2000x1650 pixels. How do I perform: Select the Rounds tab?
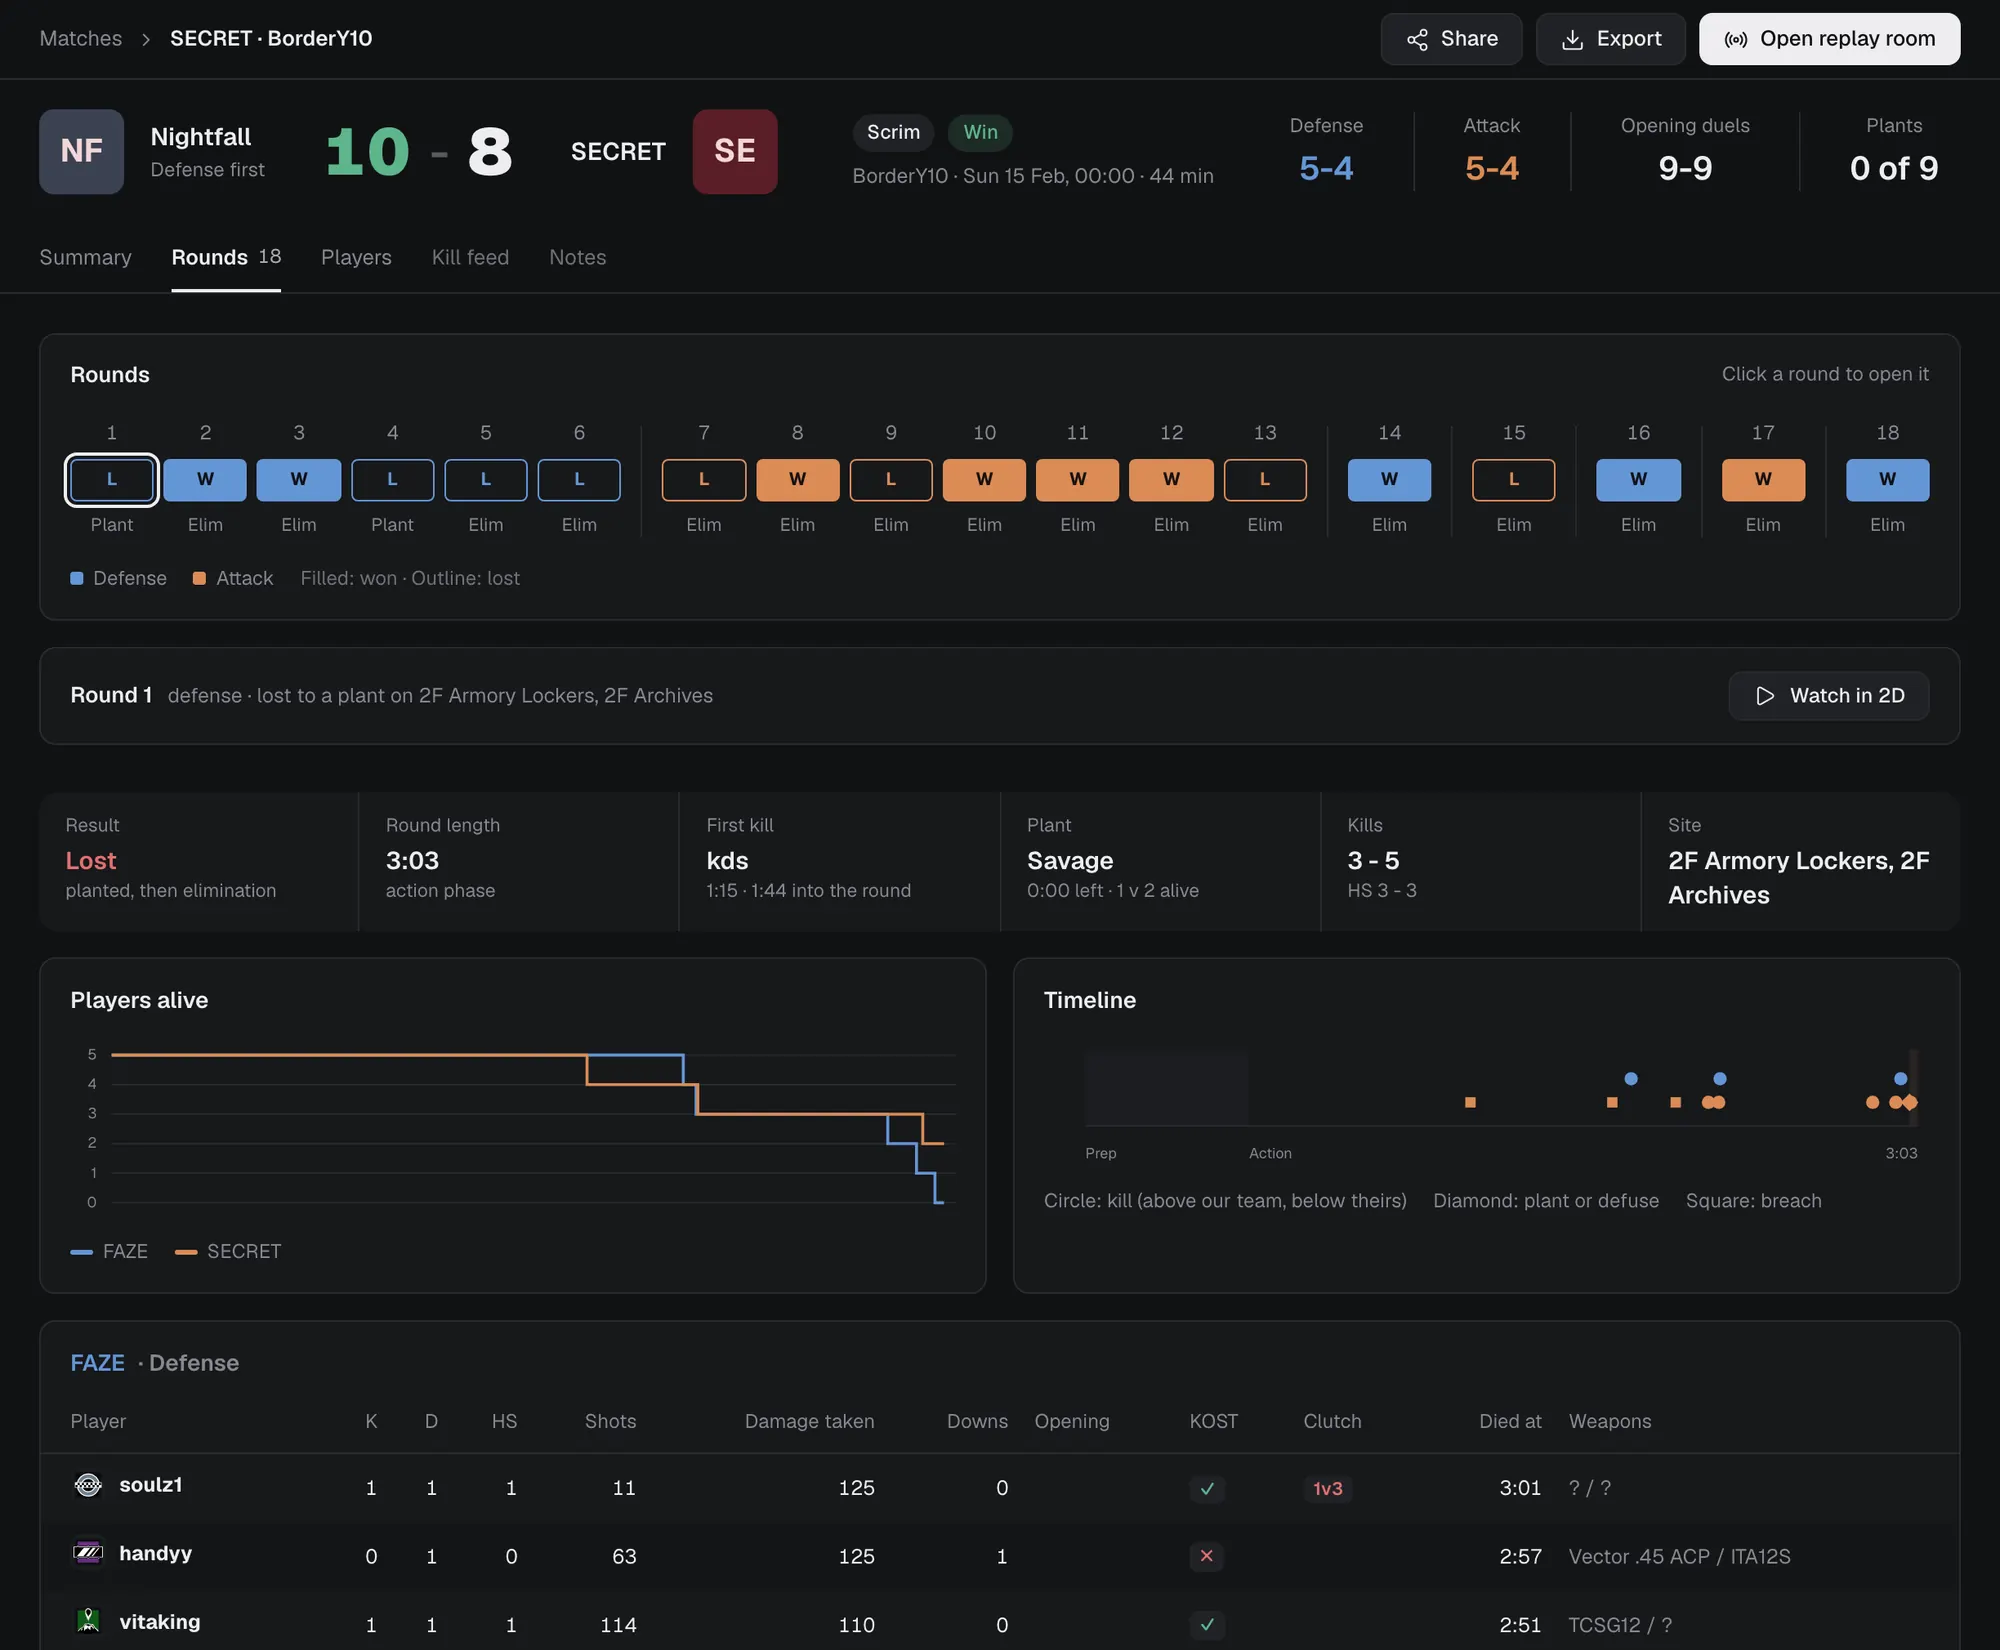(x=226, y=257)
